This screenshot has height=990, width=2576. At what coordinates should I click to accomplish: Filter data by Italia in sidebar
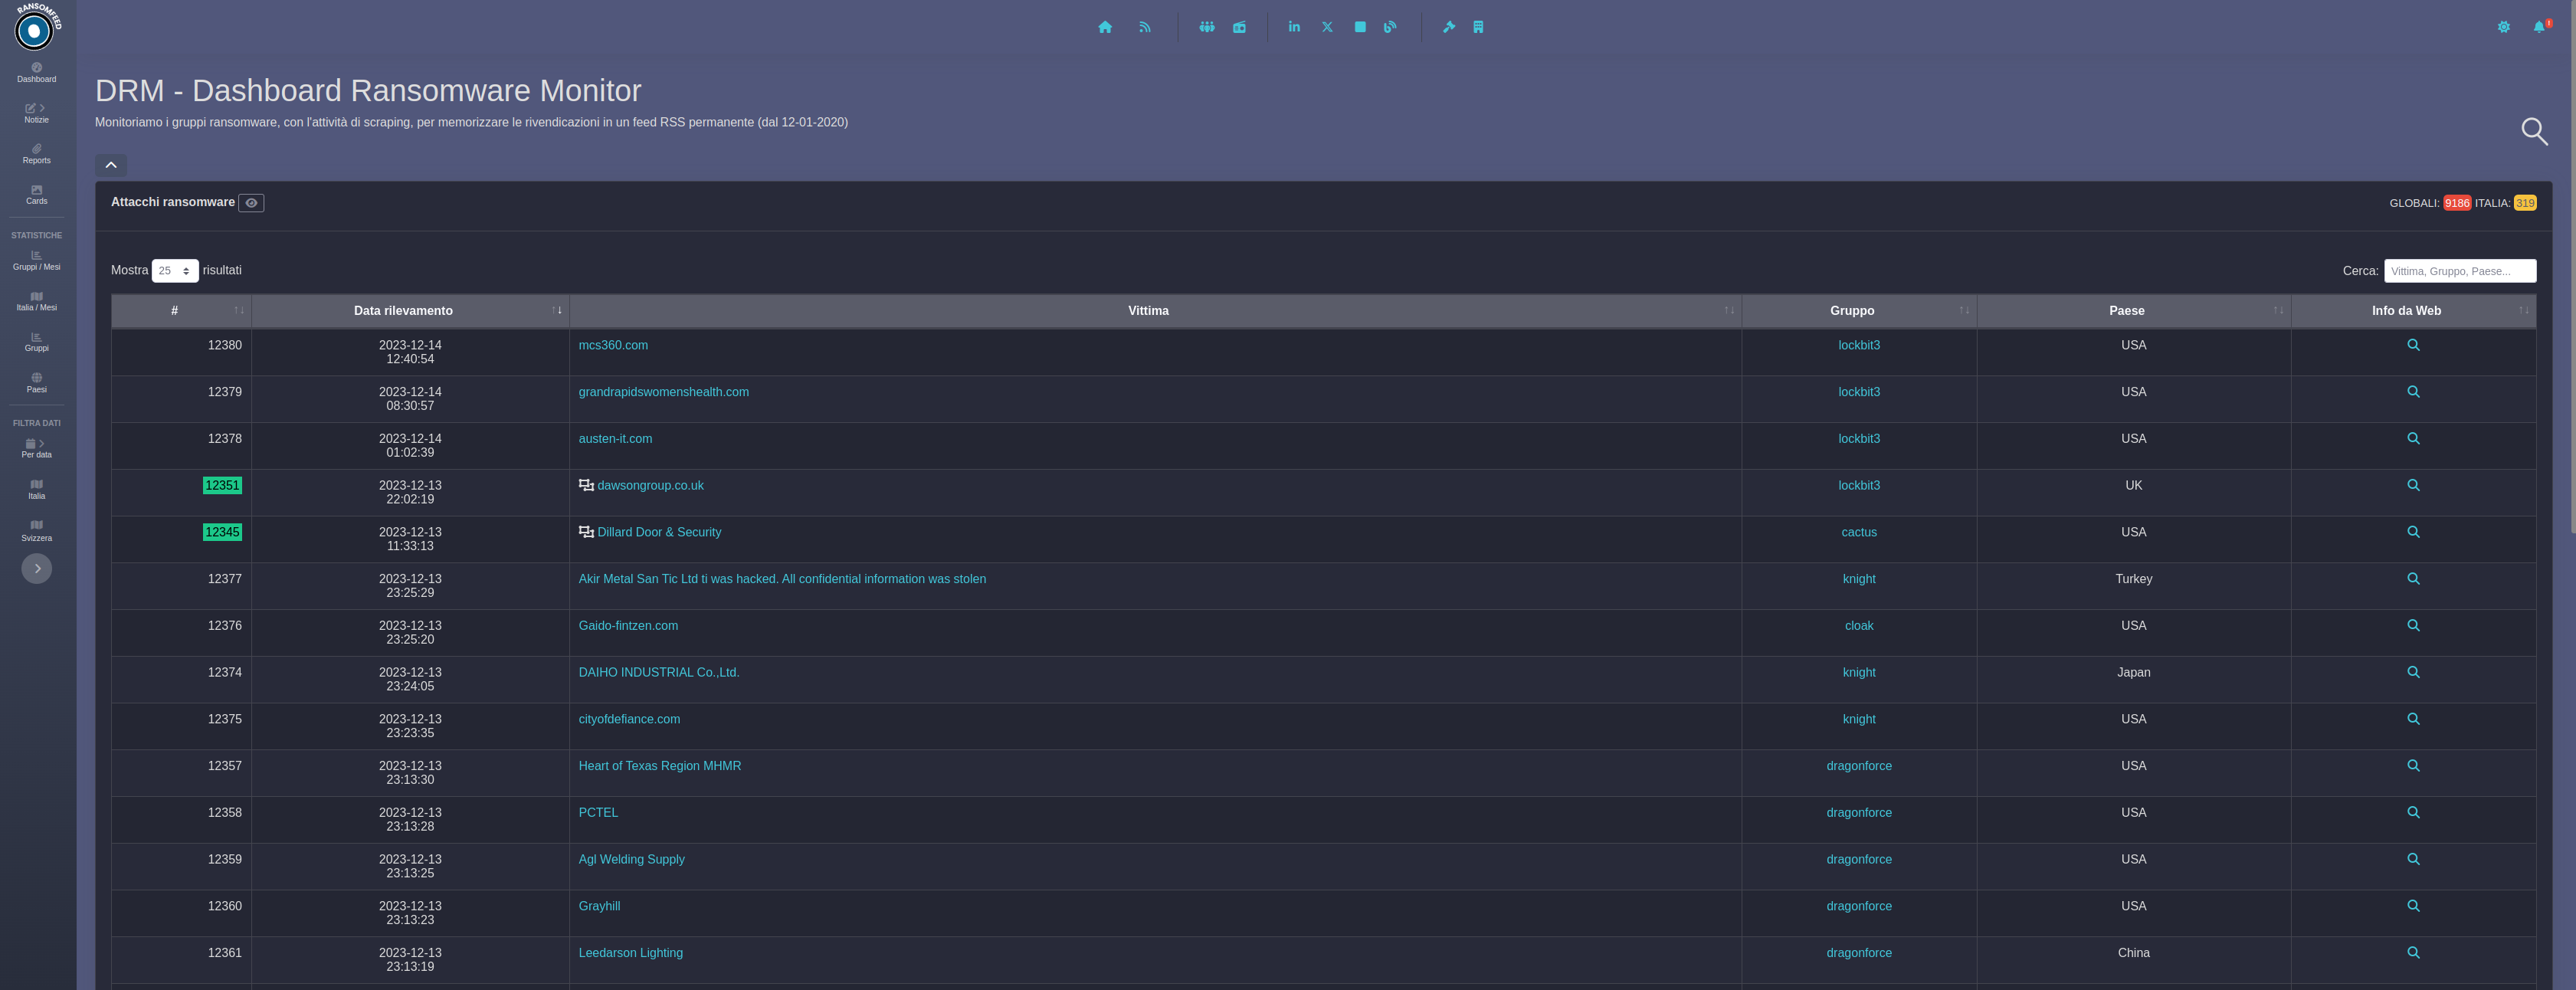click(37, 490)
